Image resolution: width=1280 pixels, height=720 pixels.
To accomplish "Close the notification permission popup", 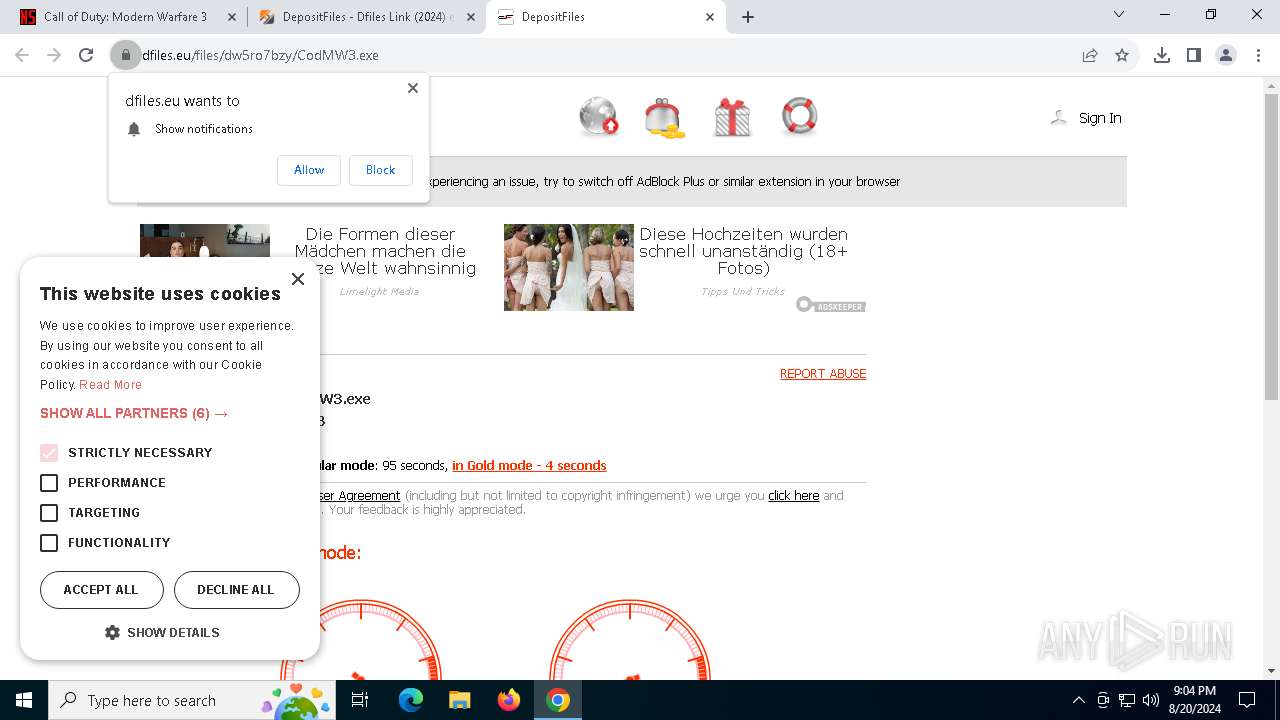I will point(413,88).
